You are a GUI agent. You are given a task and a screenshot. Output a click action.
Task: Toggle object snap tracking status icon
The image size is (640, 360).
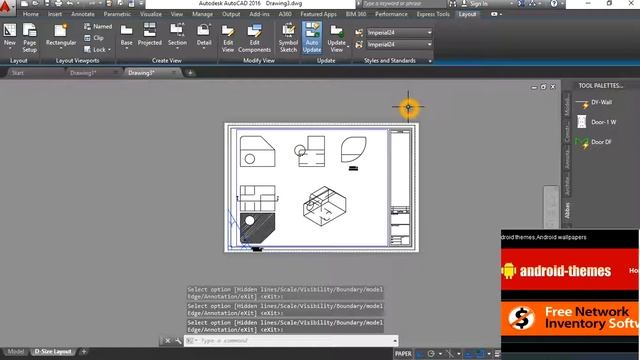pos(469,354)
